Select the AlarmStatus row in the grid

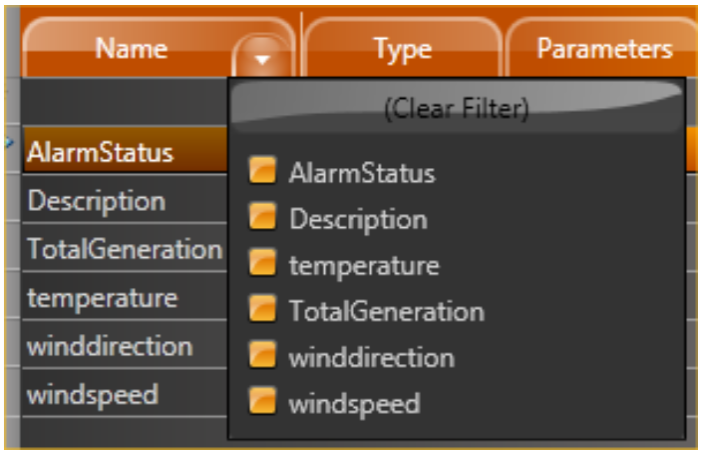100,153
